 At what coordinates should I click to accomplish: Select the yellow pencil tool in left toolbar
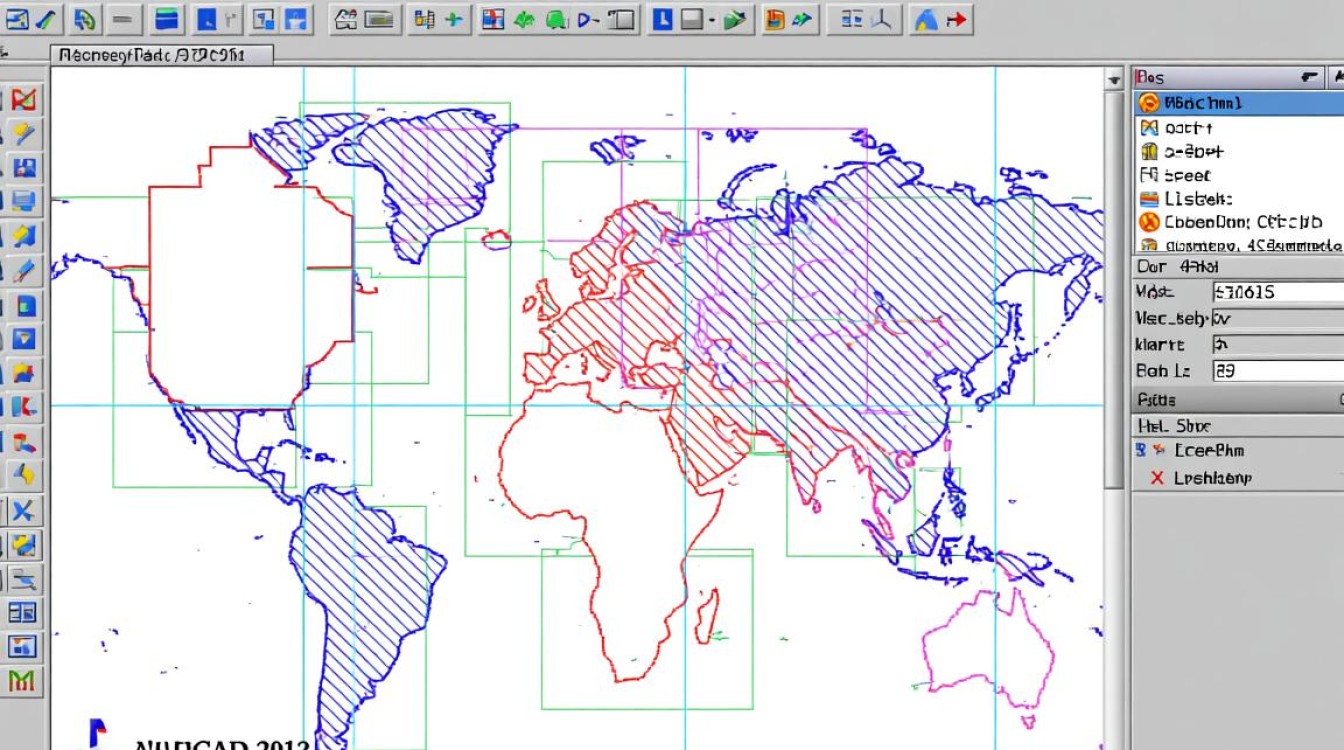pyautogui.click(x=22, y=133)
